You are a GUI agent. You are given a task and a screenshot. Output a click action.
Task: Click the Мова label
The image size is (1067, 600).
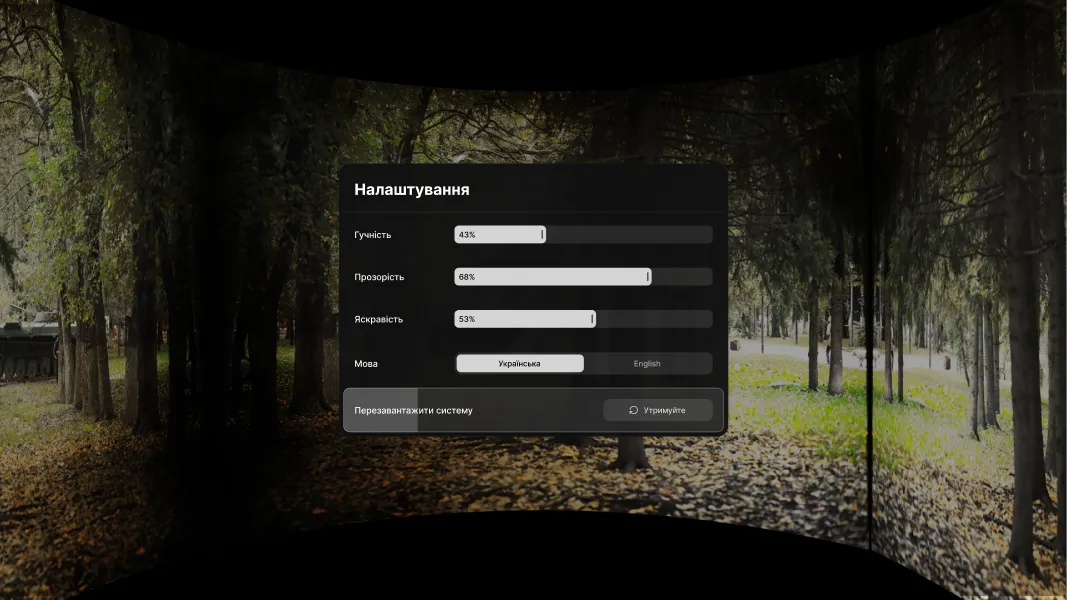(x=365, y=363)
